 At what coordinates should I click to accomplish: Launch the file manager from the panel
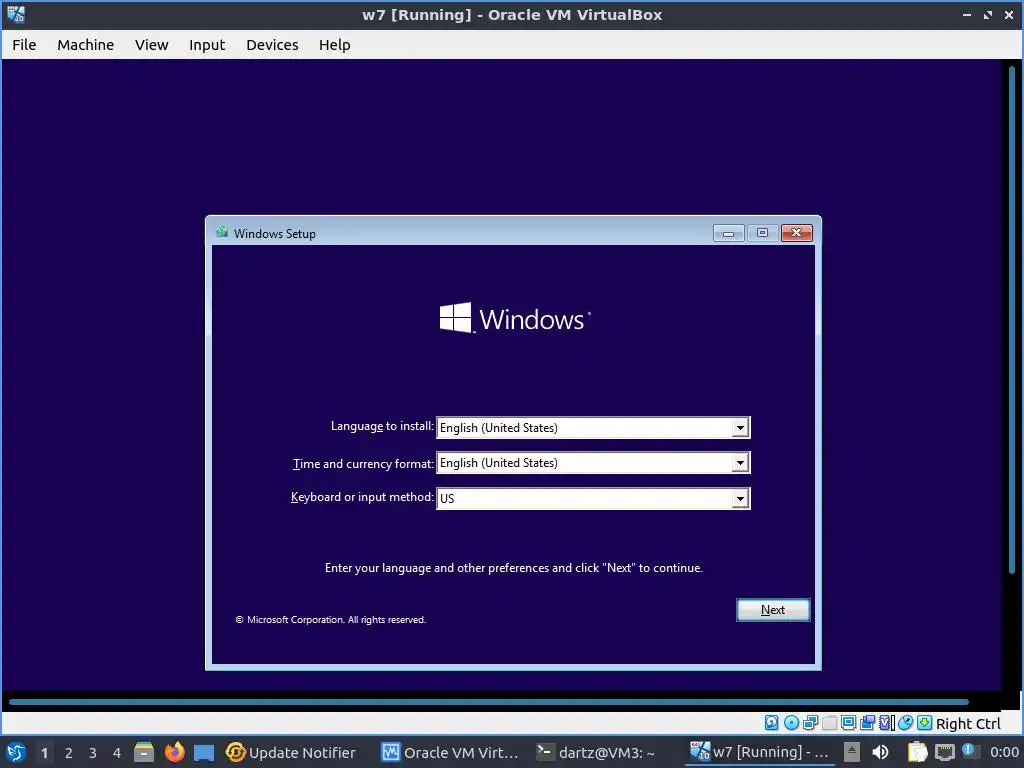(144, 752)
